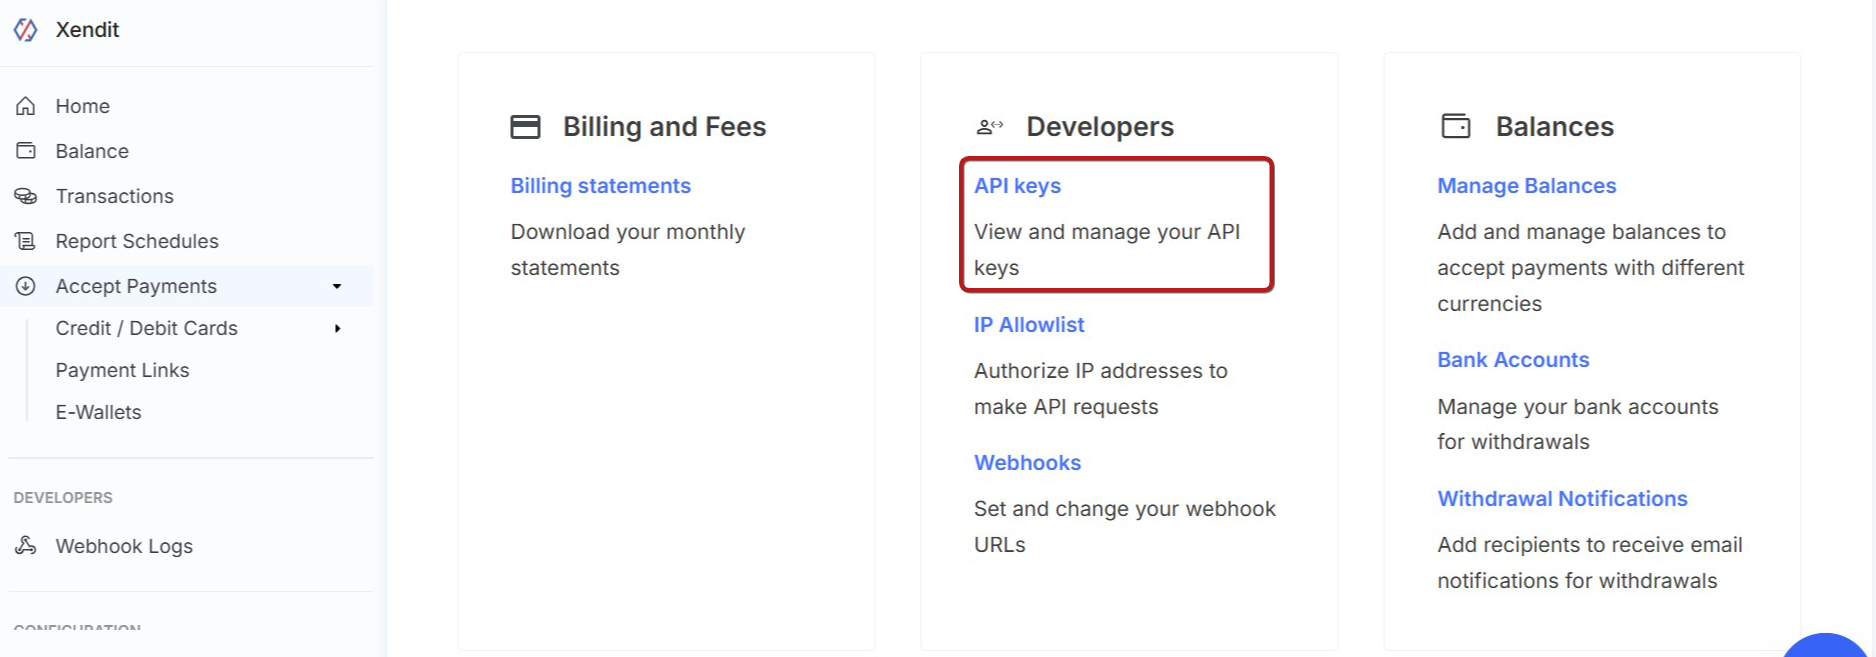Click the Balances section wallet icon

(1456, 126)
